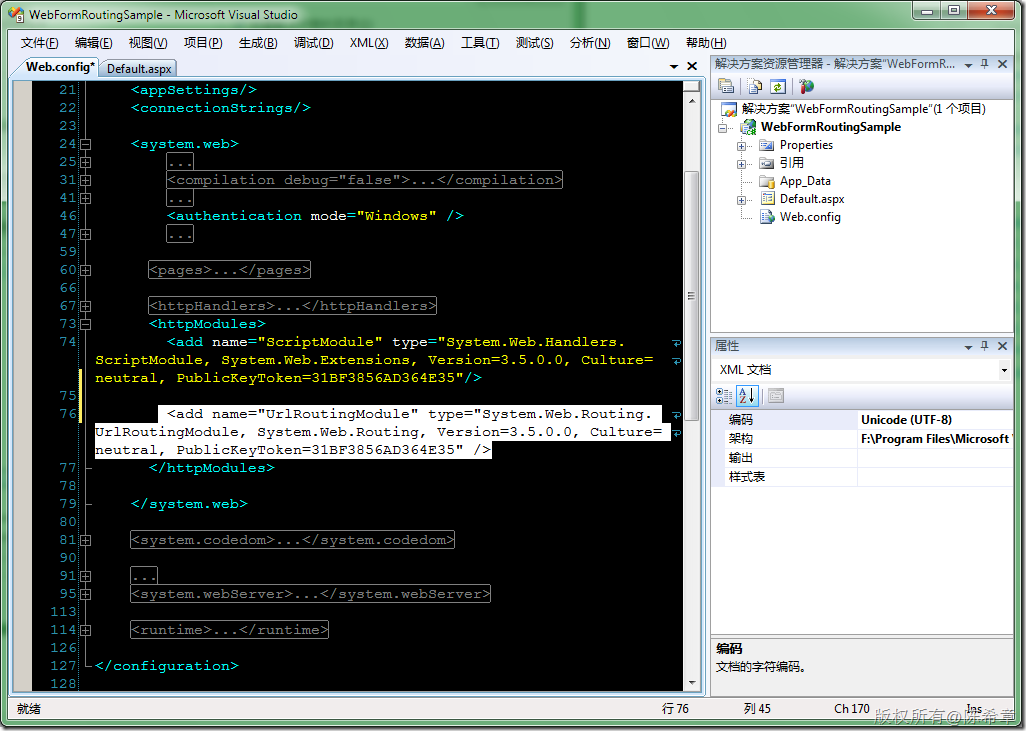Pin the Solution Explorer panel
The height and width of the screenshot is (731, 1026).
pos(985,64)
